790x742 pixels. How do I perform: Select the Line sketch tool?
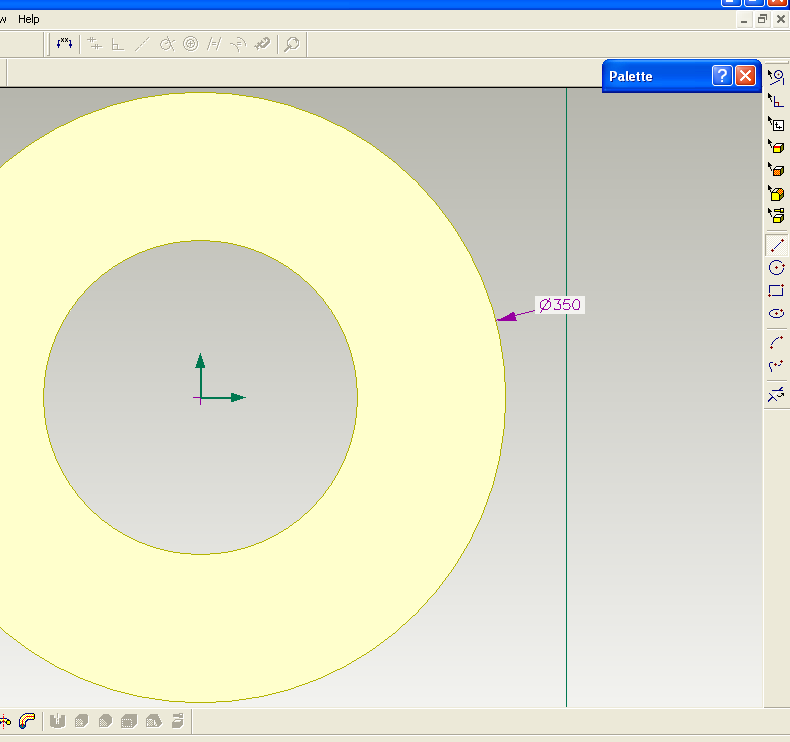(x=776, y=245)
